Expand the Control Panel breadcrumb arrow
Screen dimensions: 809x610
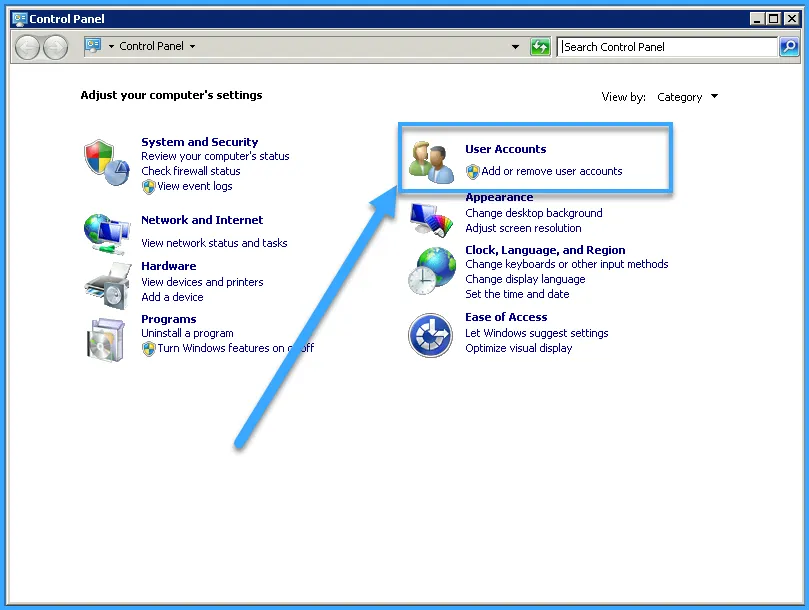(x=192, y=46)
